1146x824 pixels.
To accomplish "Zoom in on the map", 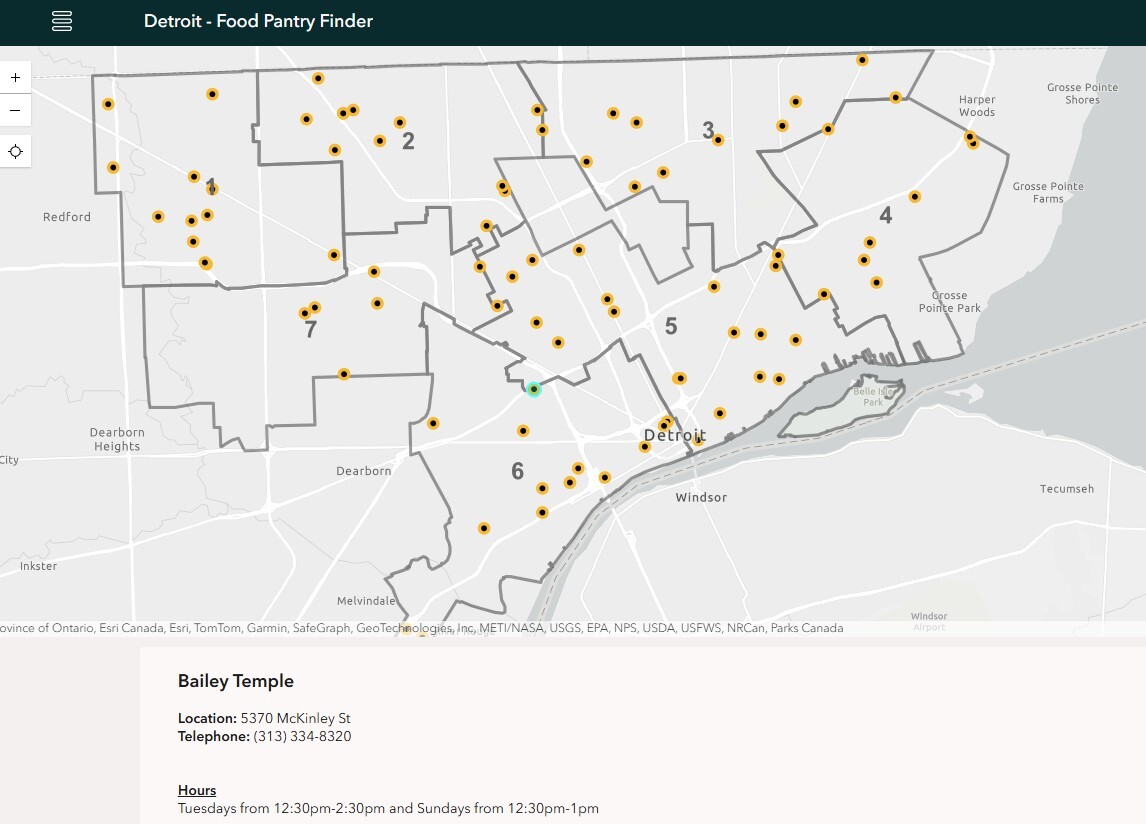I will [15, 77].
